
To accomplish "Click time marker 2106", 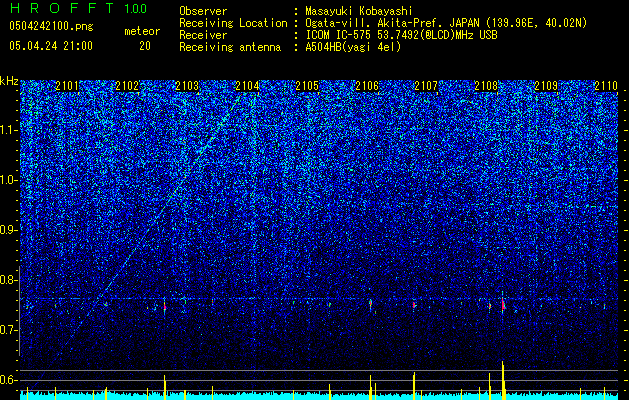I will 367,86.
